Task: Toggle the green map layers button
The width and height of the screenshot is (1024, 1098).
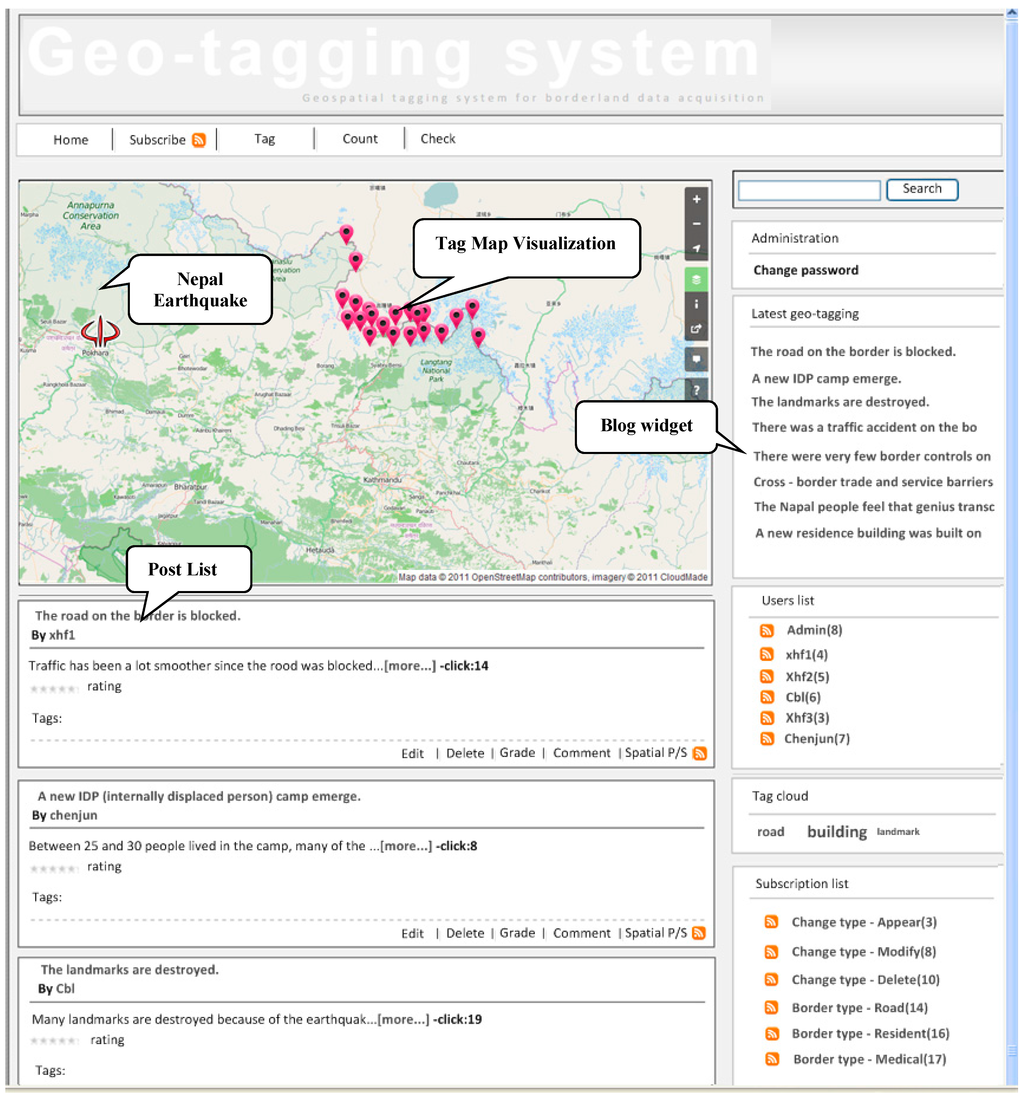Action: tap(697, 278)
